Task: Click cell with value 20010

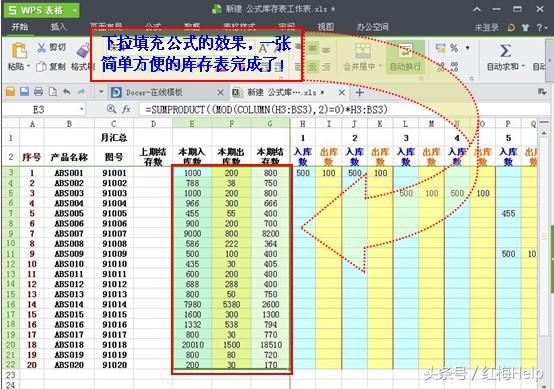Action: pyautogui.click(x=193, y=344)
